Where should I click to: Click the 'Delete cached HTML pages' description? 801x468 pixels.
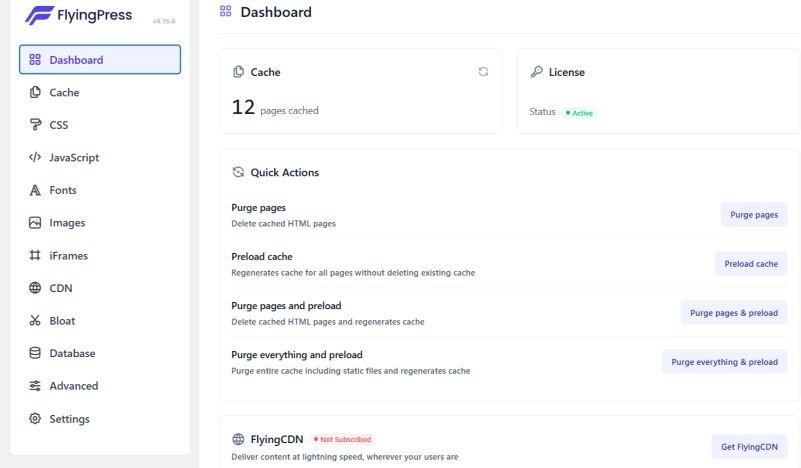284,223
